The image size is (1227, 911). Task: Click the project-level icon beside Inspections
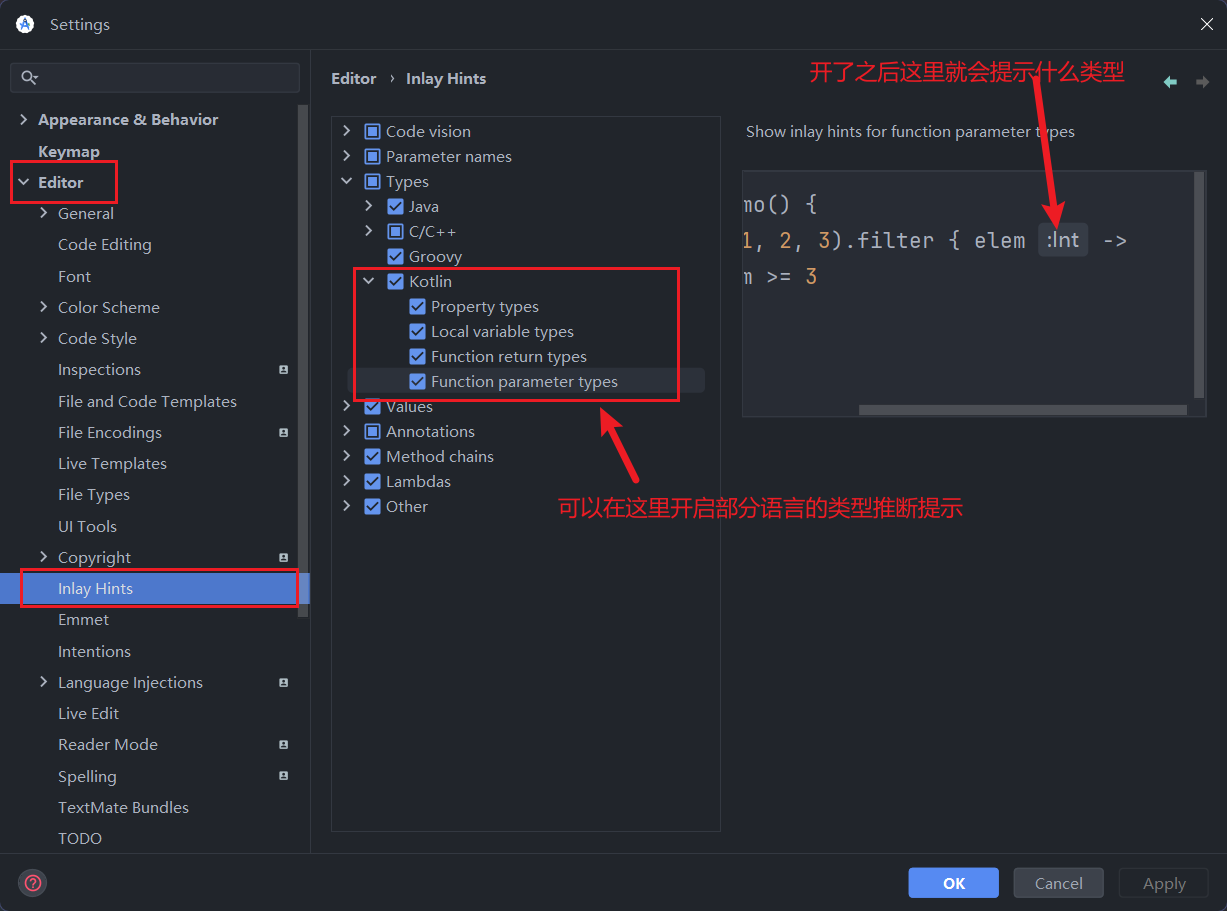pyautogui.click(x=284, y=370)
